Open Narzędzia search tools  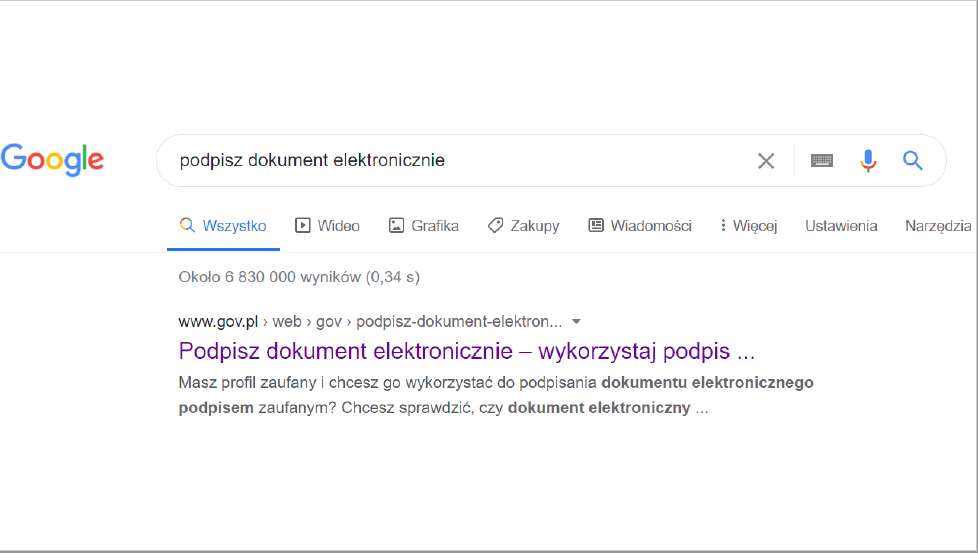tap(938, 226)
